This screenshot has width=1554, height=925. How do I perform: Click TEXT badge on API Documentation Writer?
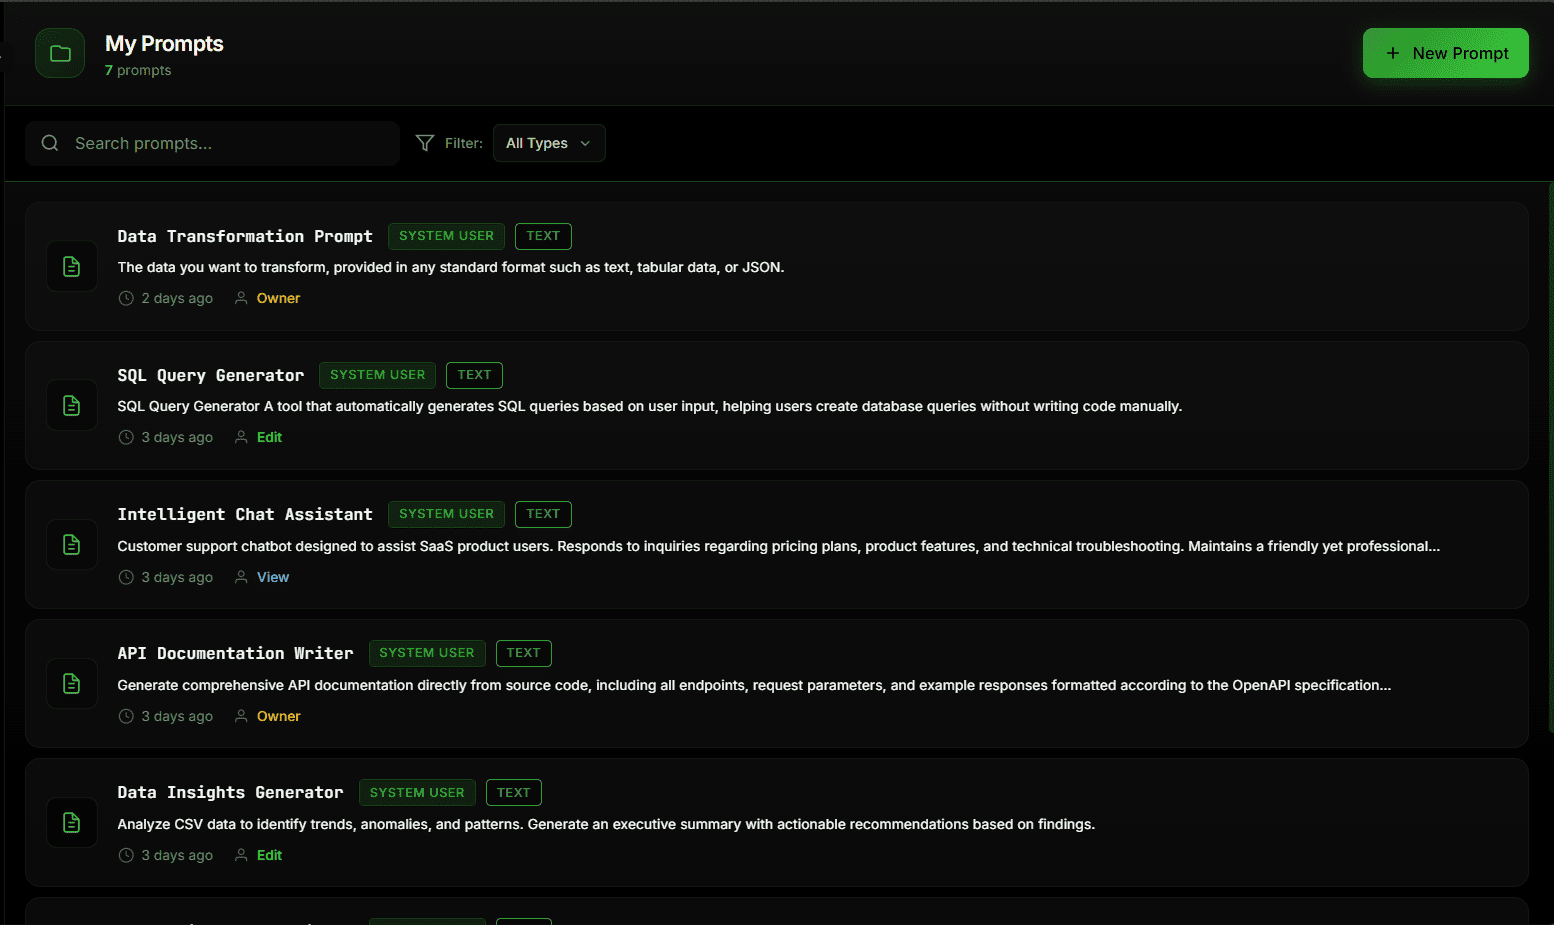(x=523, y=653)
